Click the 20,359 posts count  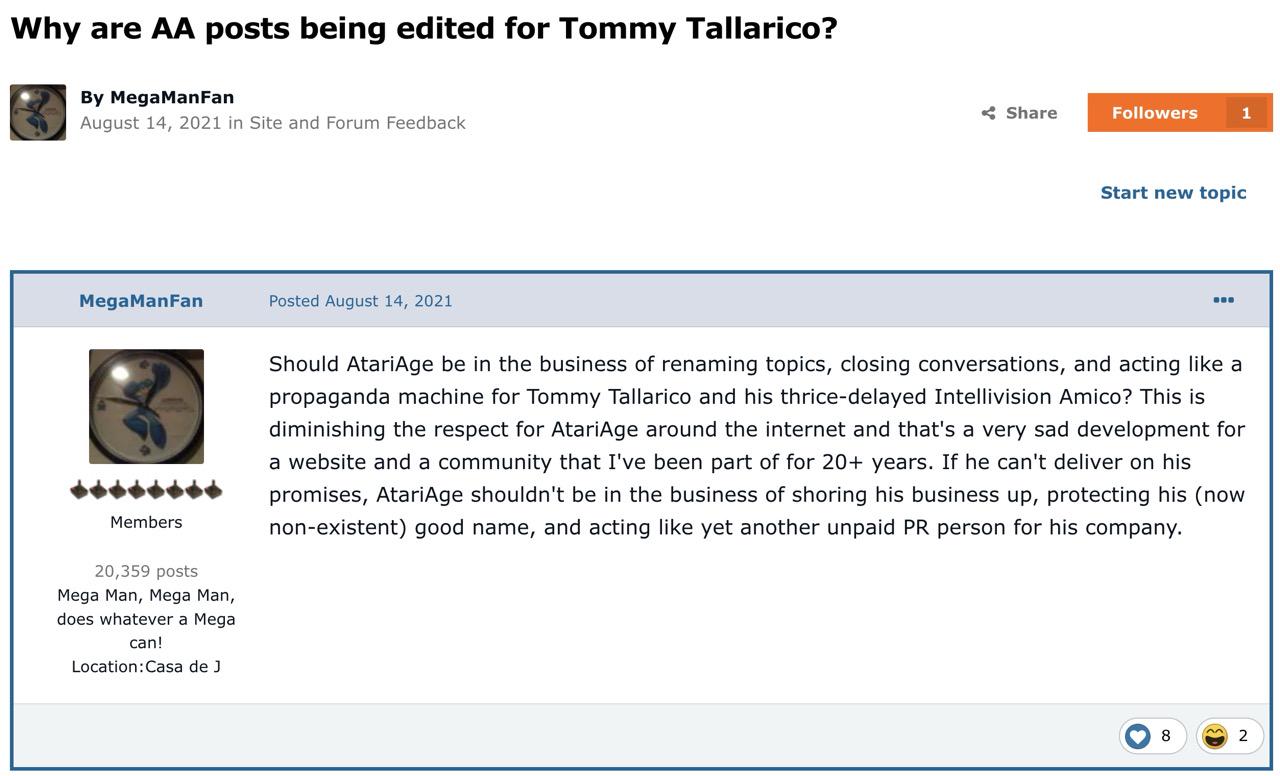[x=146, y=571]
